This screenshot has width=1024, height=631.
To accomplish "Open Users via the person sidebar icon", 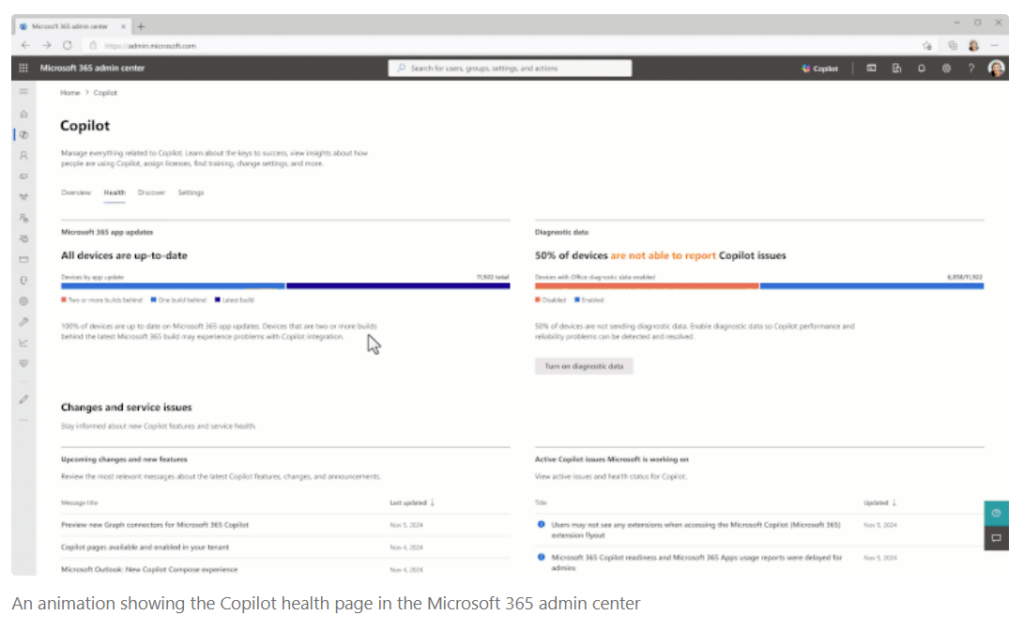I will (x=24, y=155).
